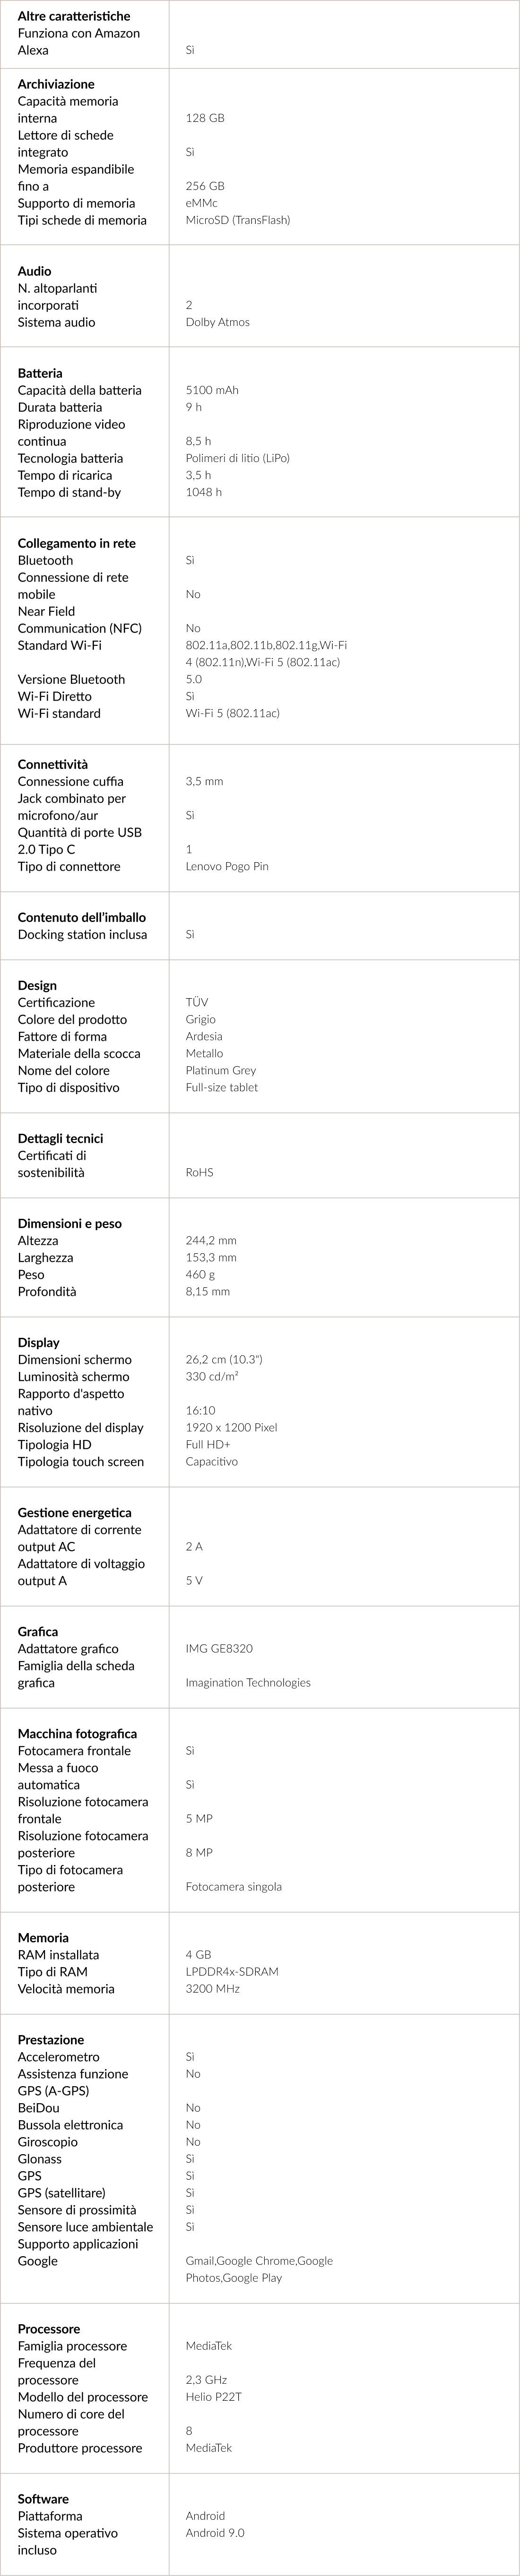520x2576 pixels.
Task: Select the Prestazione section heading
Action: [51, 2039]
